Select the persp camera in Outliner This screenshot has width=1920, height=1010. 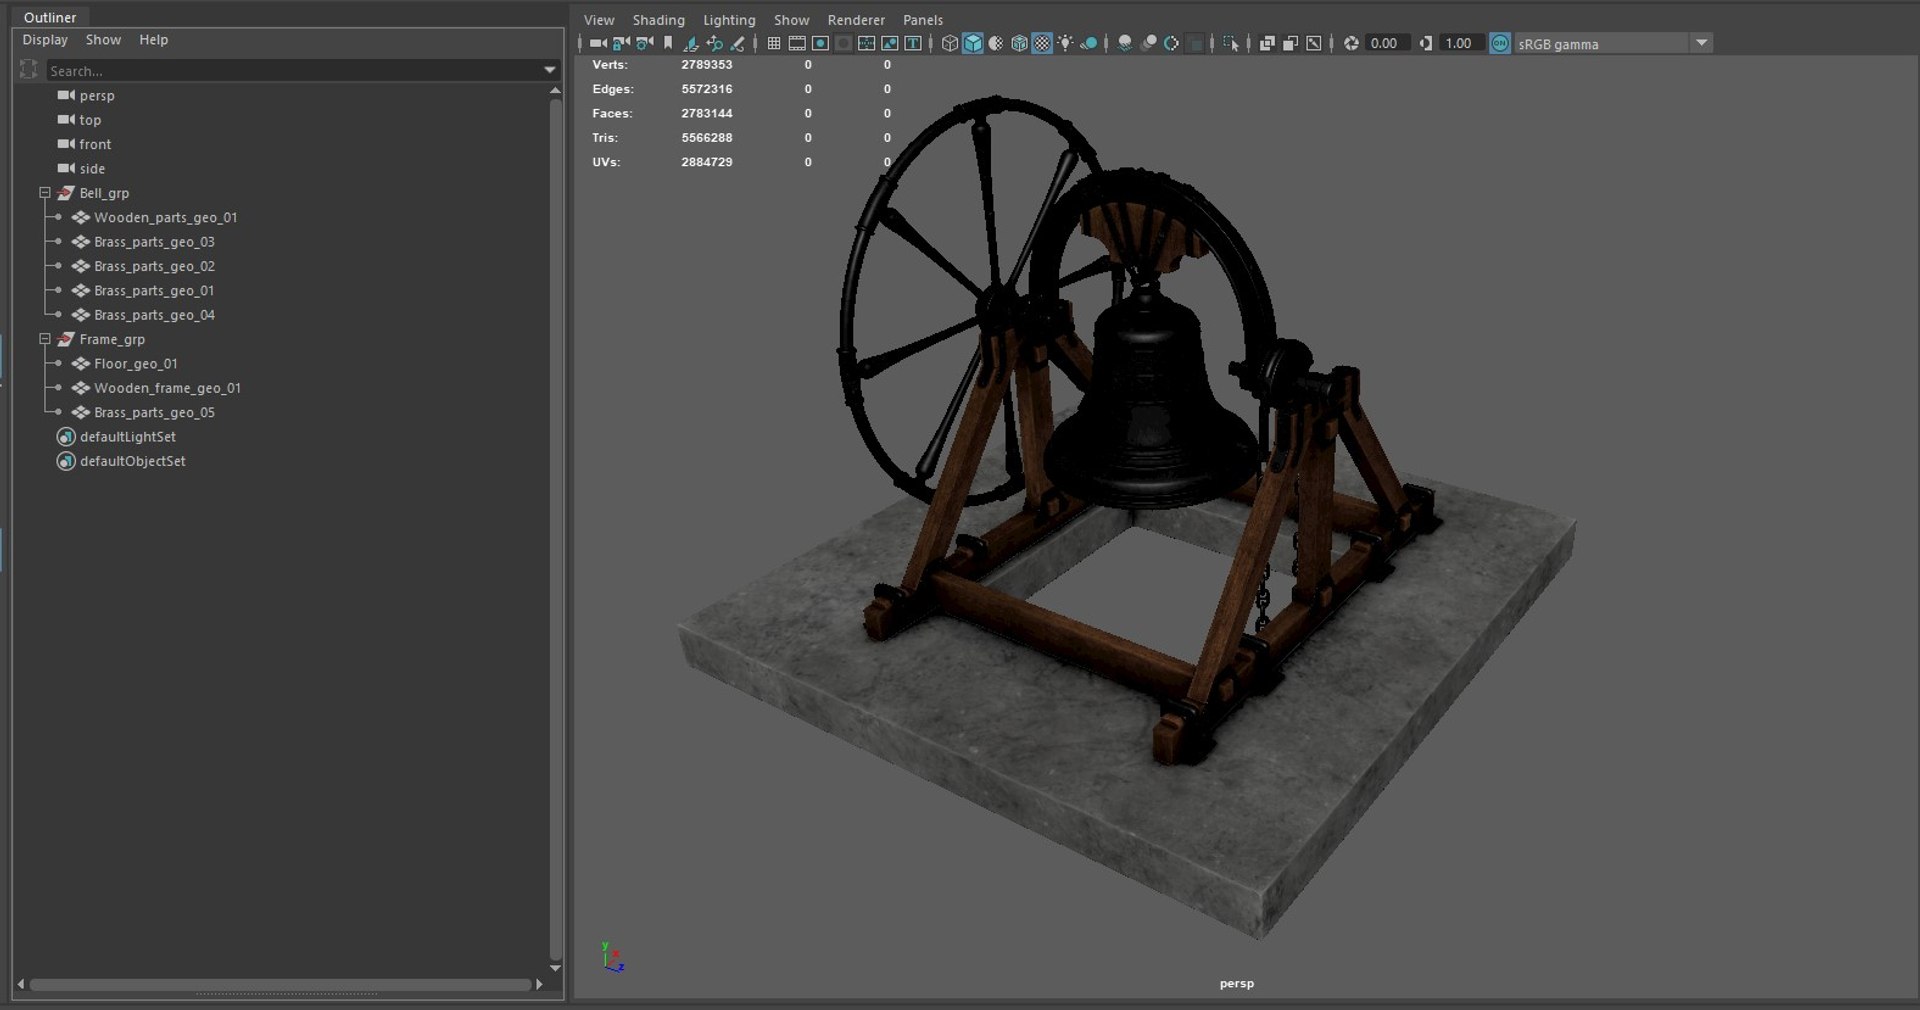(x=97, y=96)
